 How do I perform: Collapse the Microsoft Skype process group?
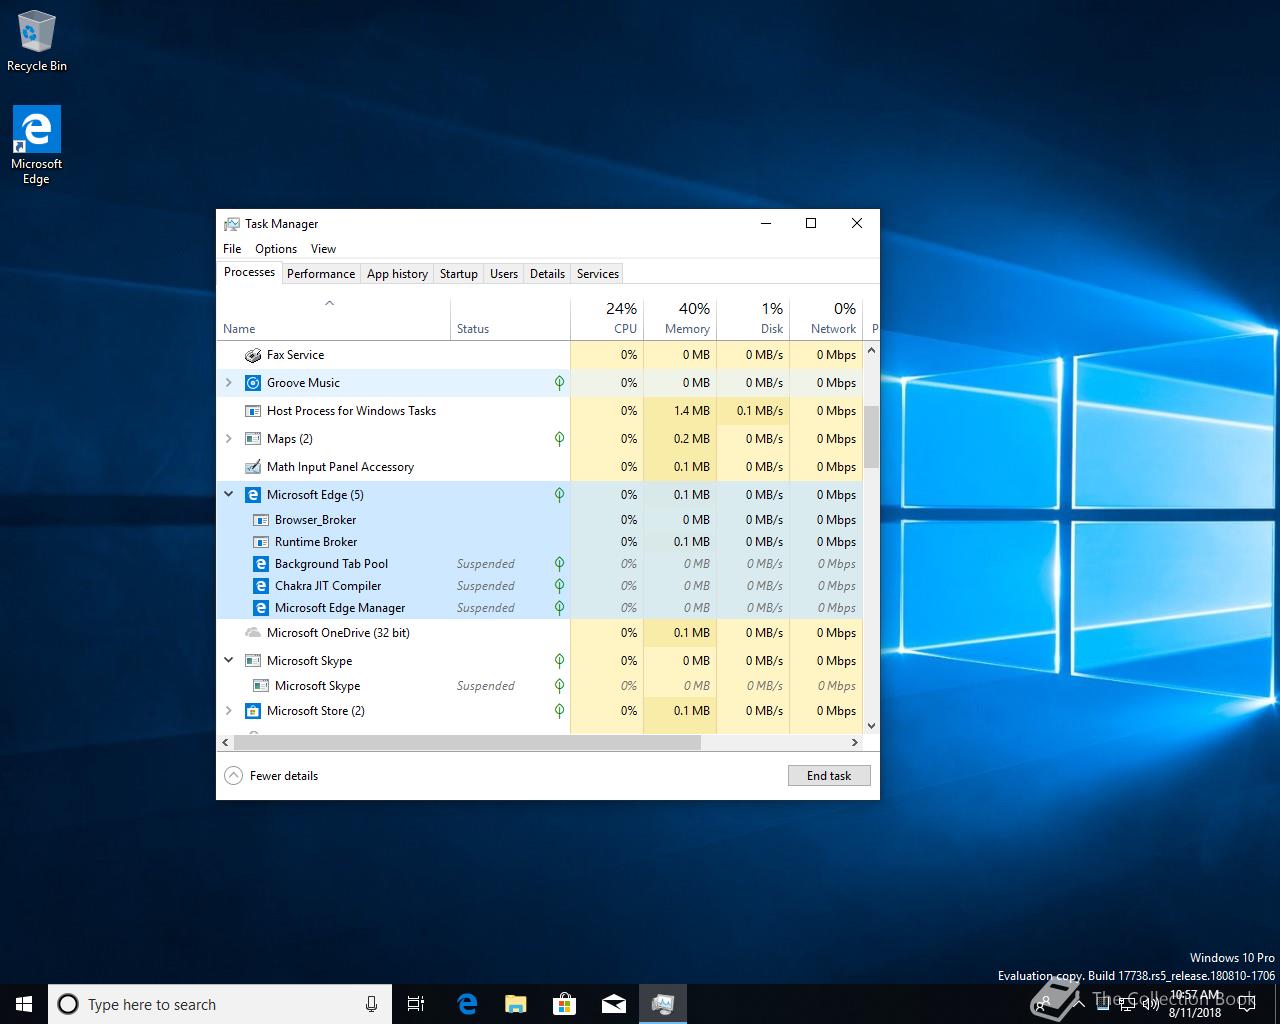[x=229, y=660]
